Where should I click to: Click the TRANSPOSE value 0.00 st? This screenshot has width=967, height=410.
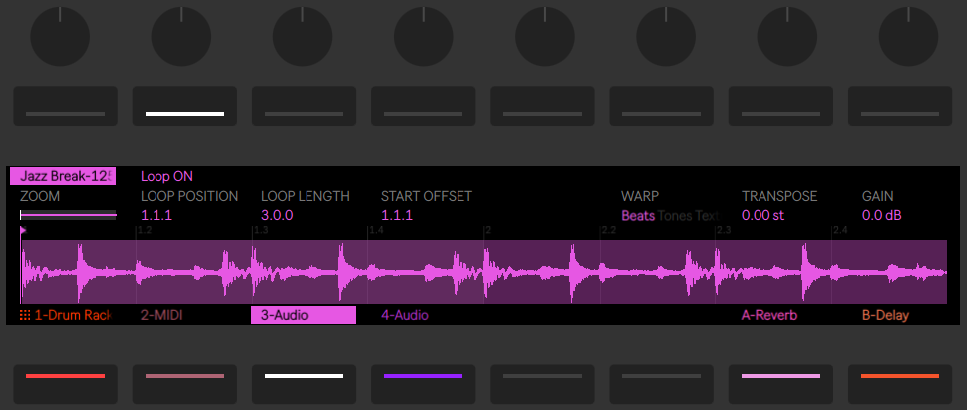pos(763,216)
